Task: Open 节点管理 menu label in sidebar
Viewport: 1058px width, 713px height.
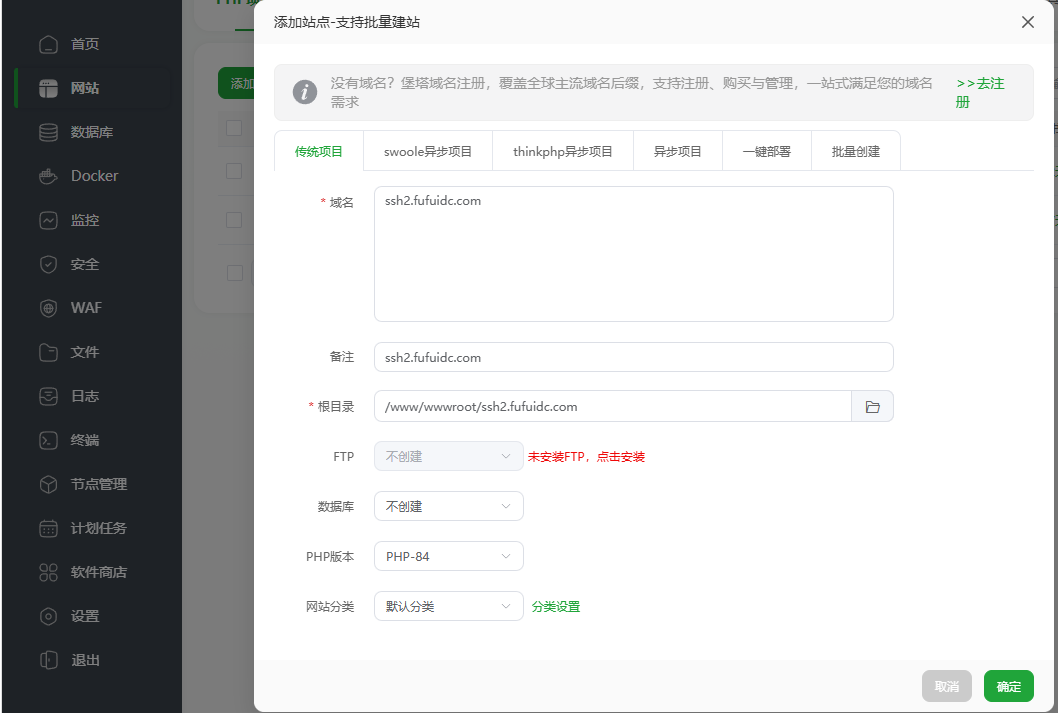Action: click(99, 484)
